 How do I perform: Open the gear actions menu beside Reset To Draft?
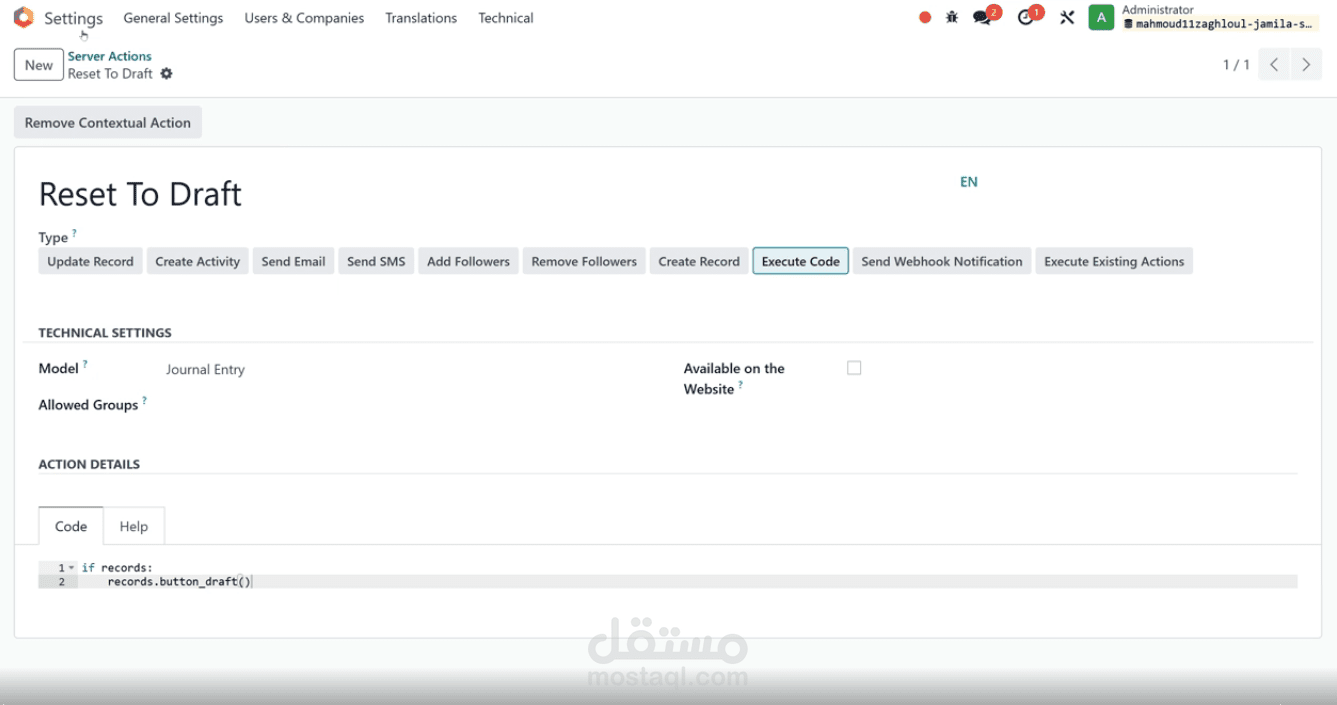(x=167, y=74)
